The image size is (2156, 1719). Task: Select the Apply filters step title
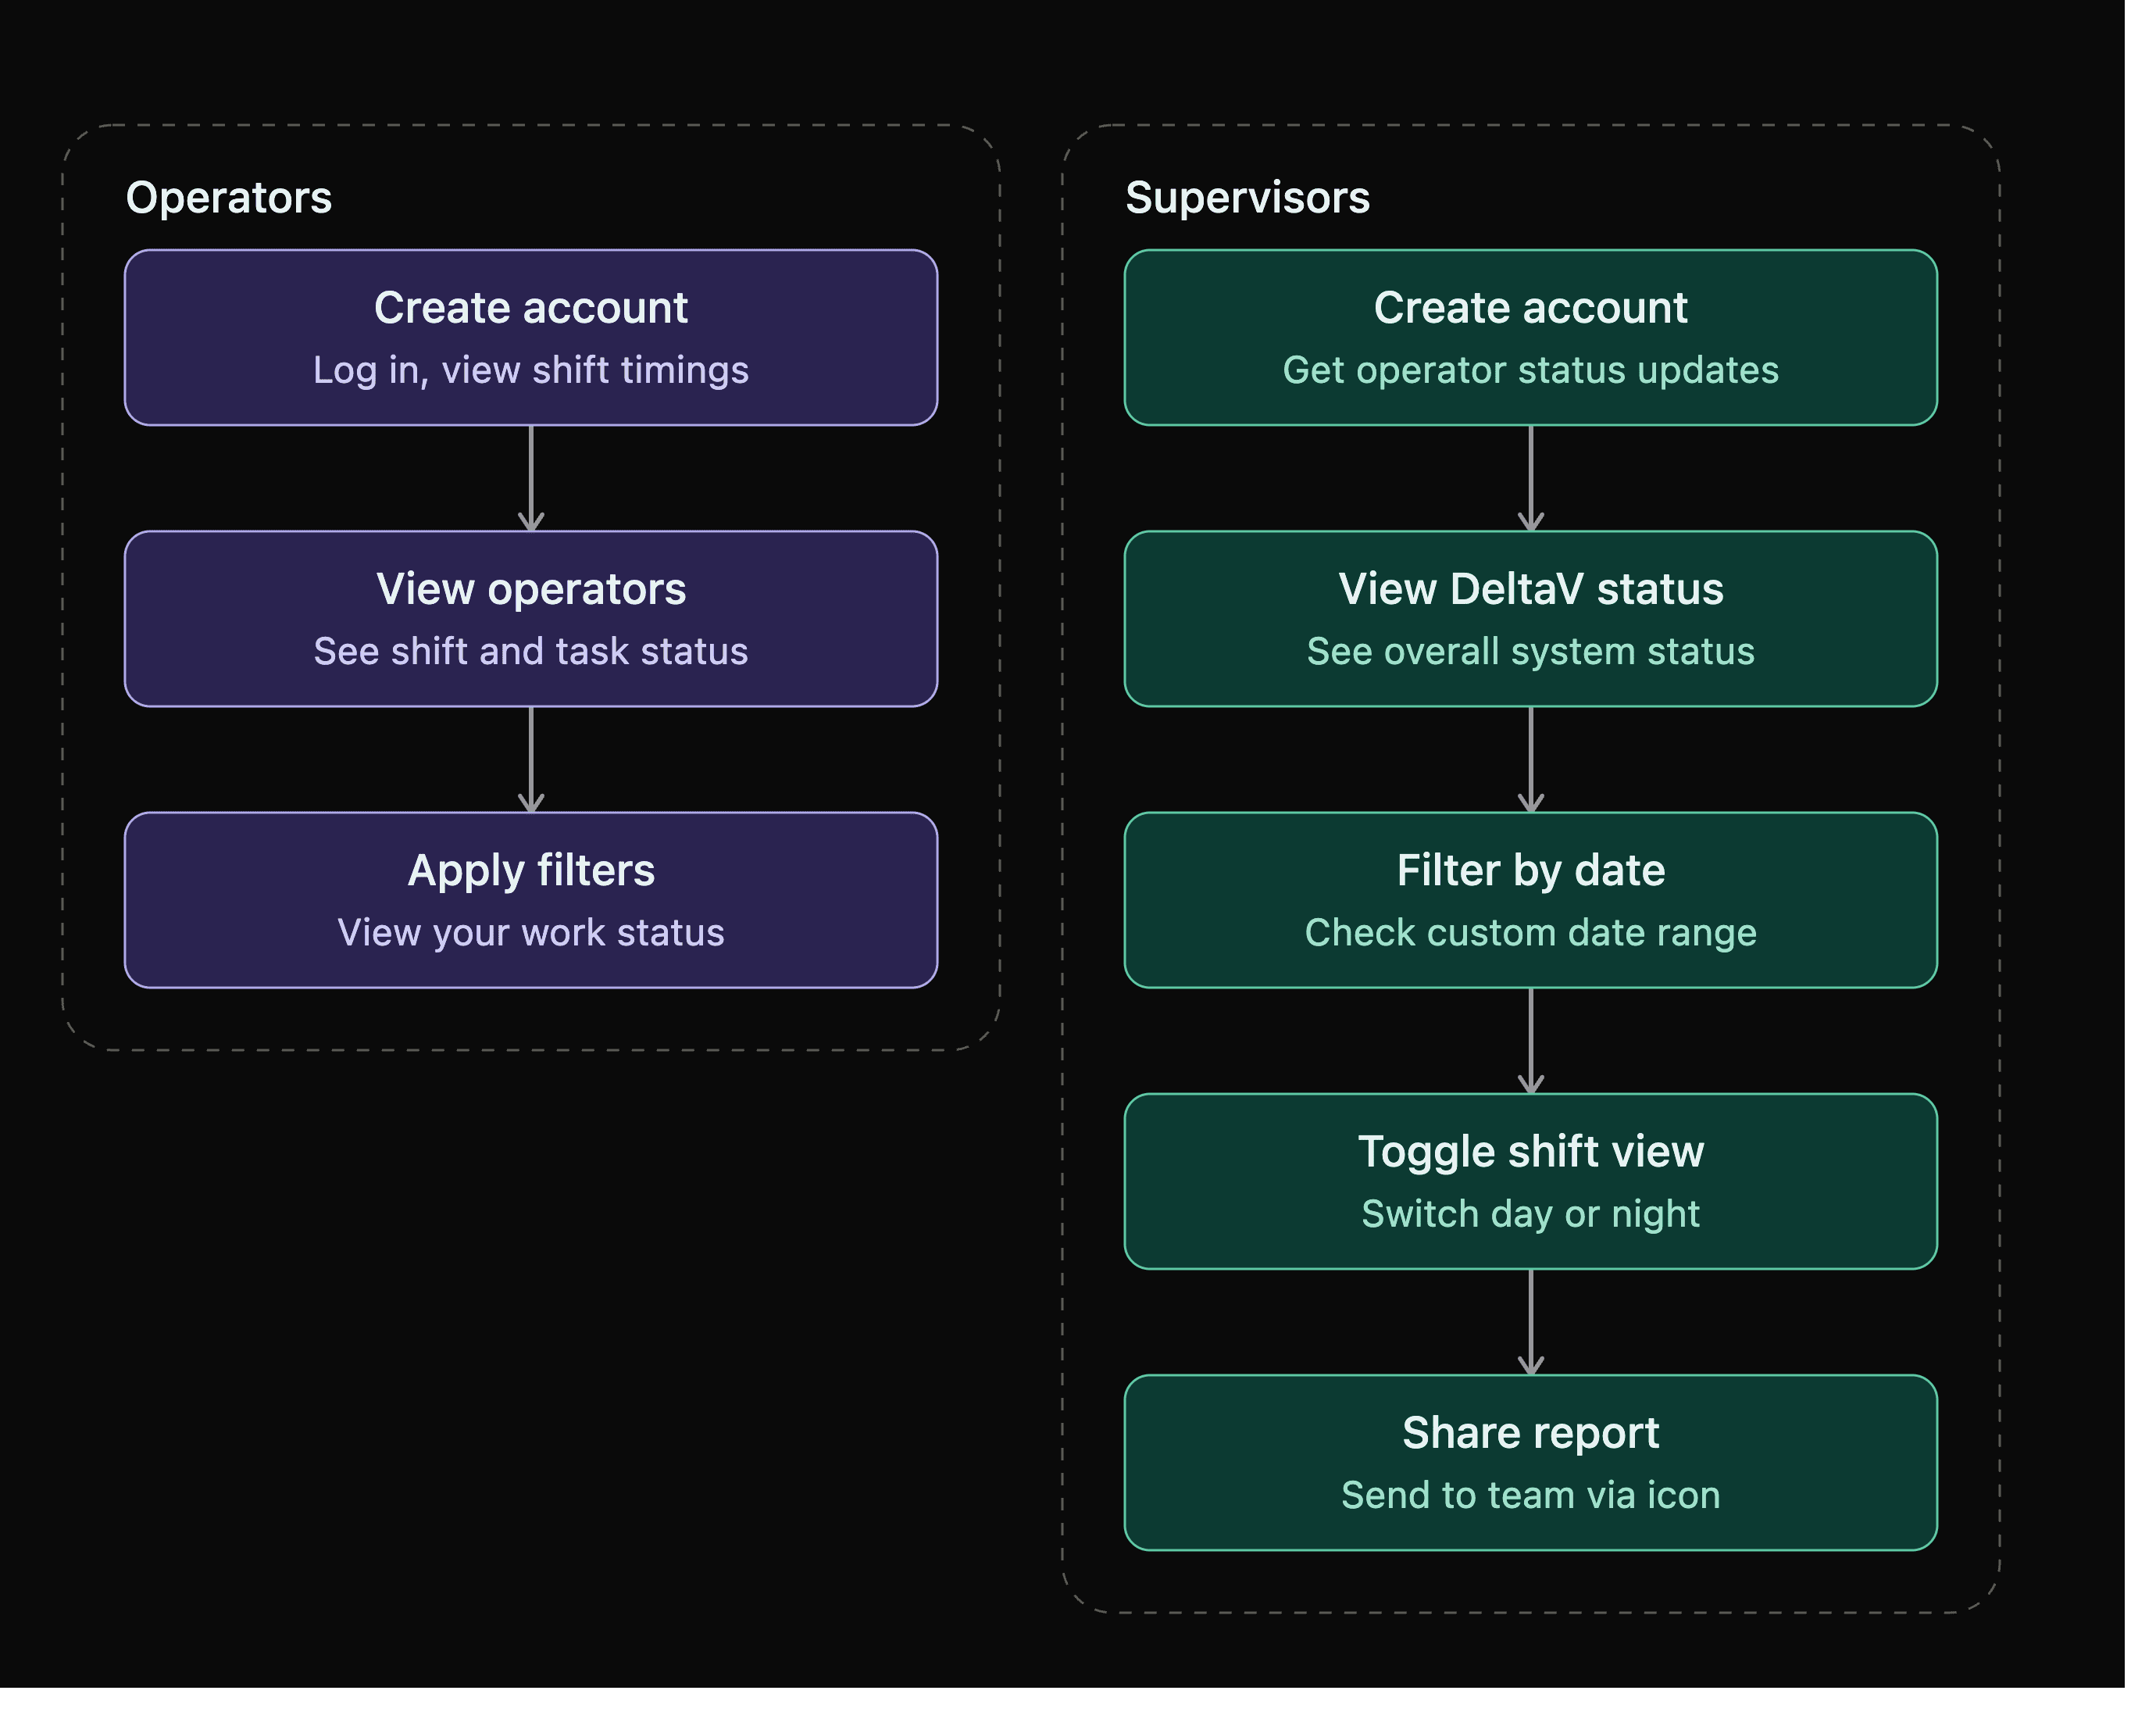tap(531, 871)
